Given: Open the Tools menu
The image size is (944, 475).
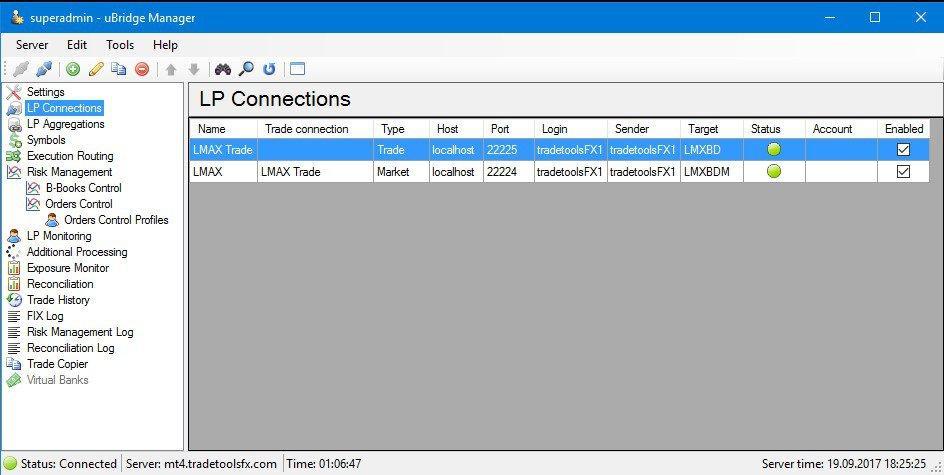Looking at the screenshot, I should pyautogui.click(x=120, y=45).
